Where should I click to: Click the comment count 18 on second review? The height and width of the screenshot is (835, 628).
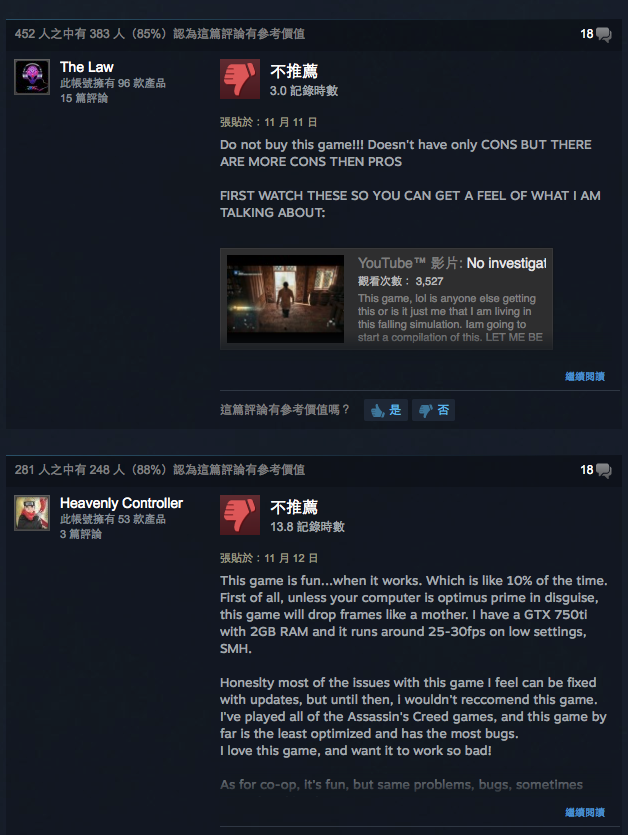tap(586, 470)
